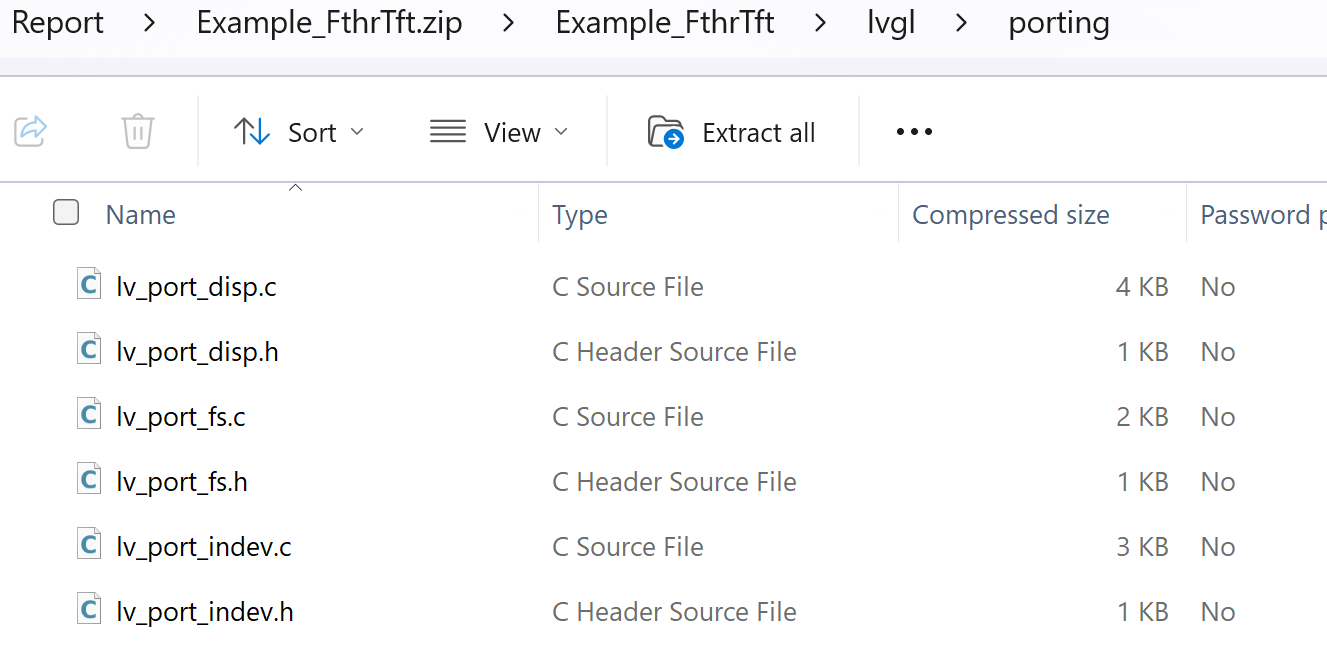The width and height of the screenshot is (1327, 654).
Task: Expand the chevron after lvgl breadcrumb
Action: click(961, 23)
